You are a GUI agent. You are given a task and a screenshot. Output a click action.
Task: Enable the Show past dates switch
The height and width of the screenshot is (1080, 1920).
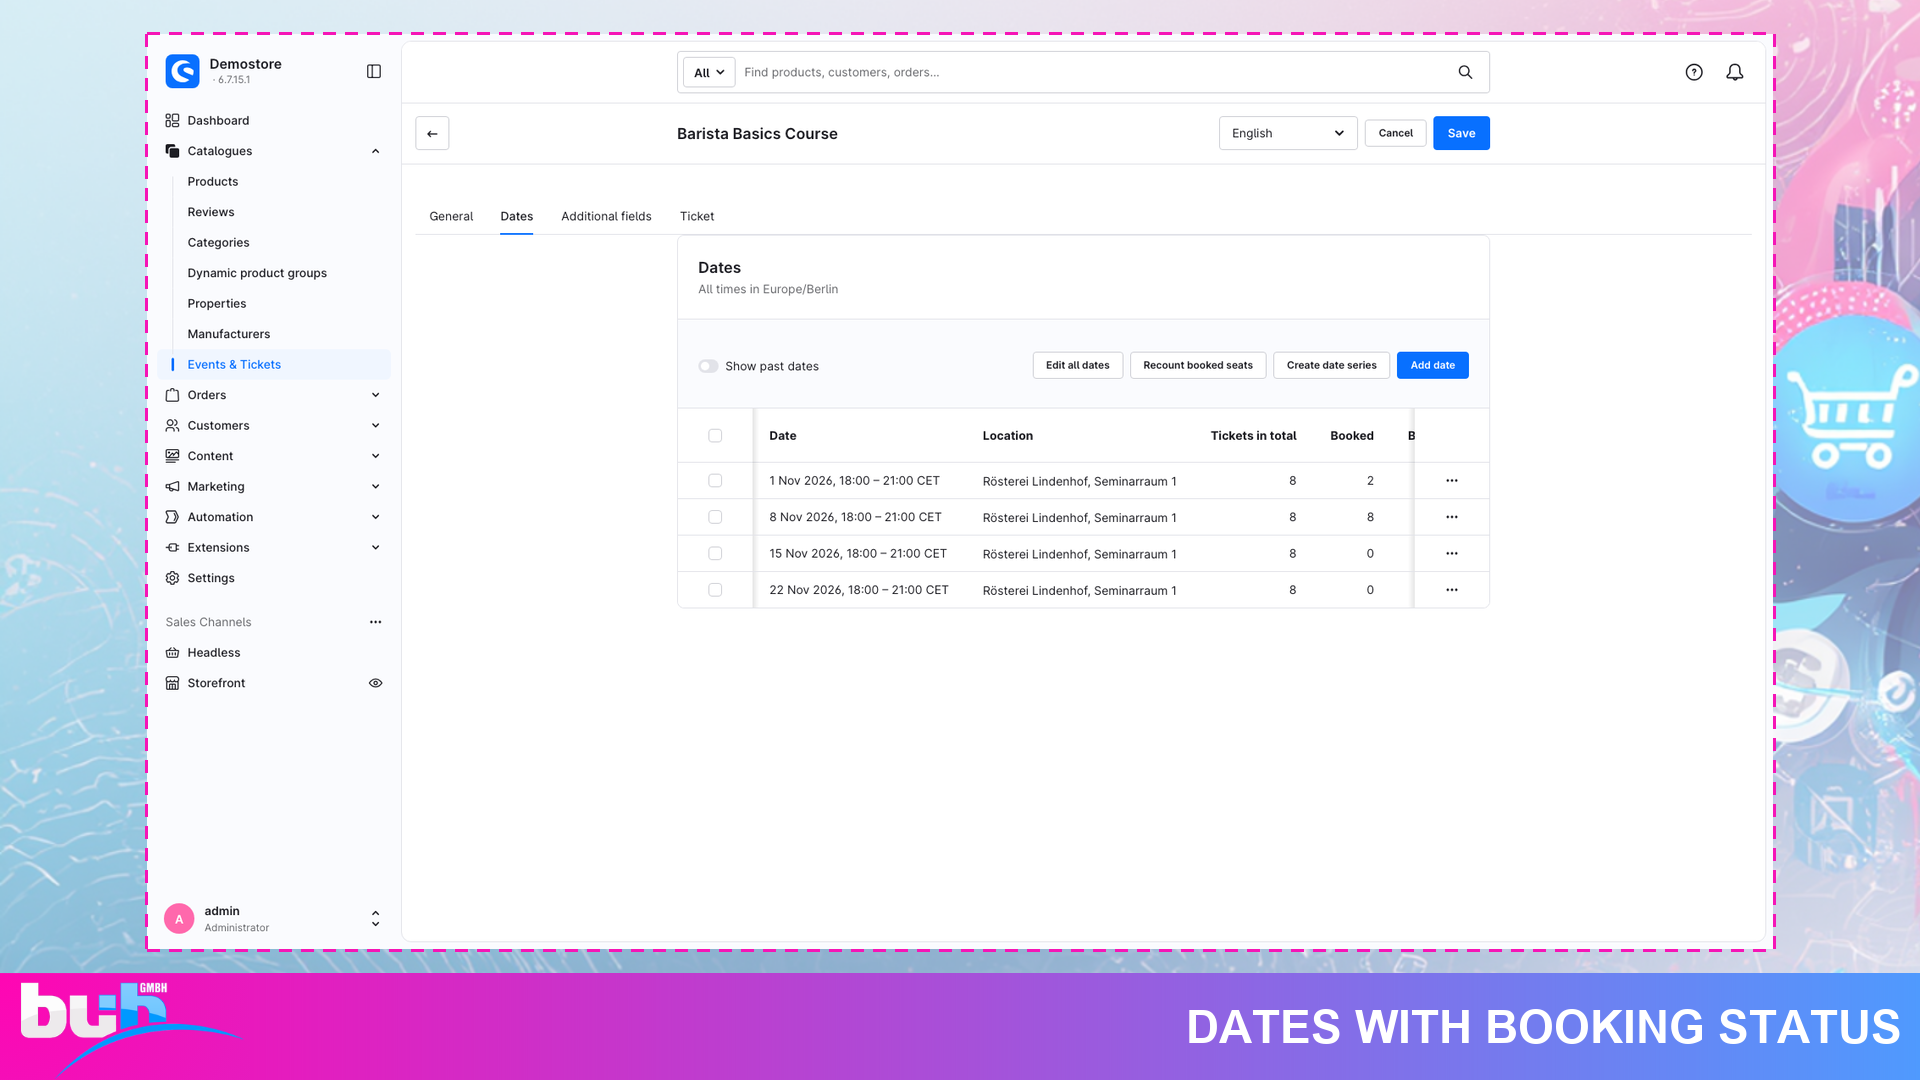point(708,366)
